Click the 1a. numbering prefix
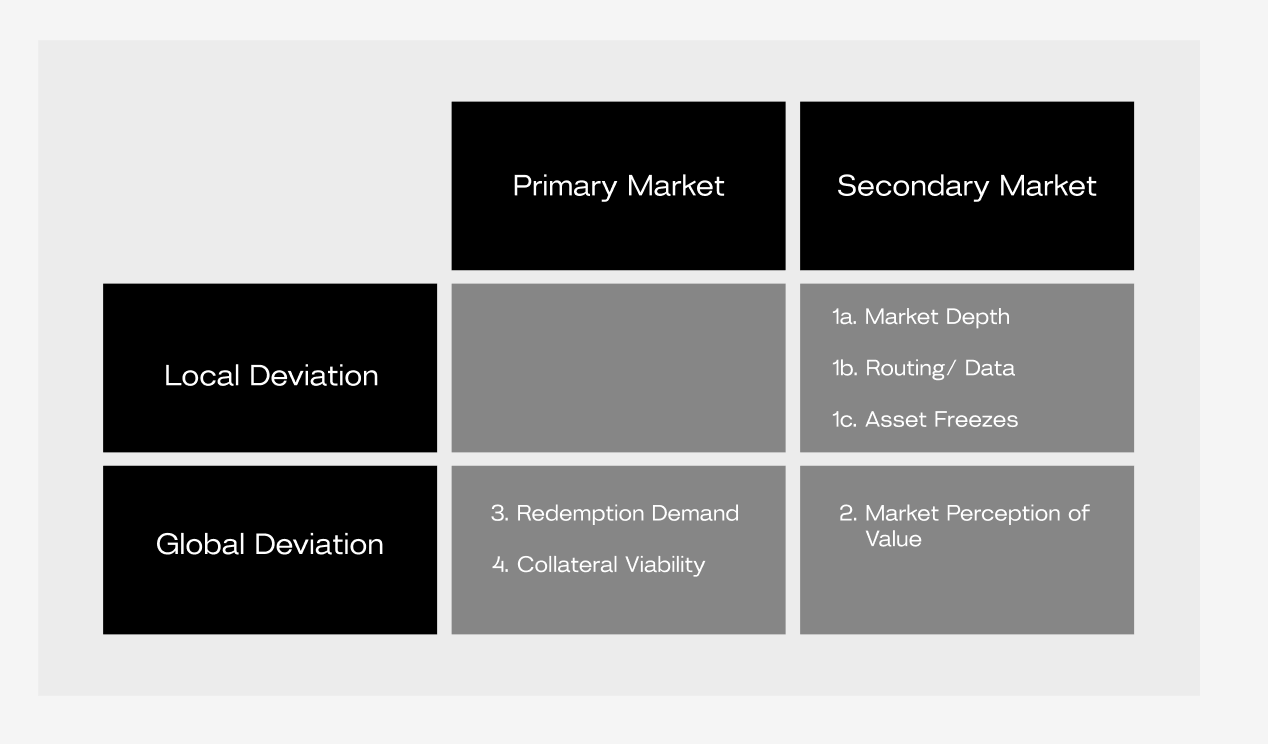Viewport: 1268px width, 744px height. click(x=844, y=317)
